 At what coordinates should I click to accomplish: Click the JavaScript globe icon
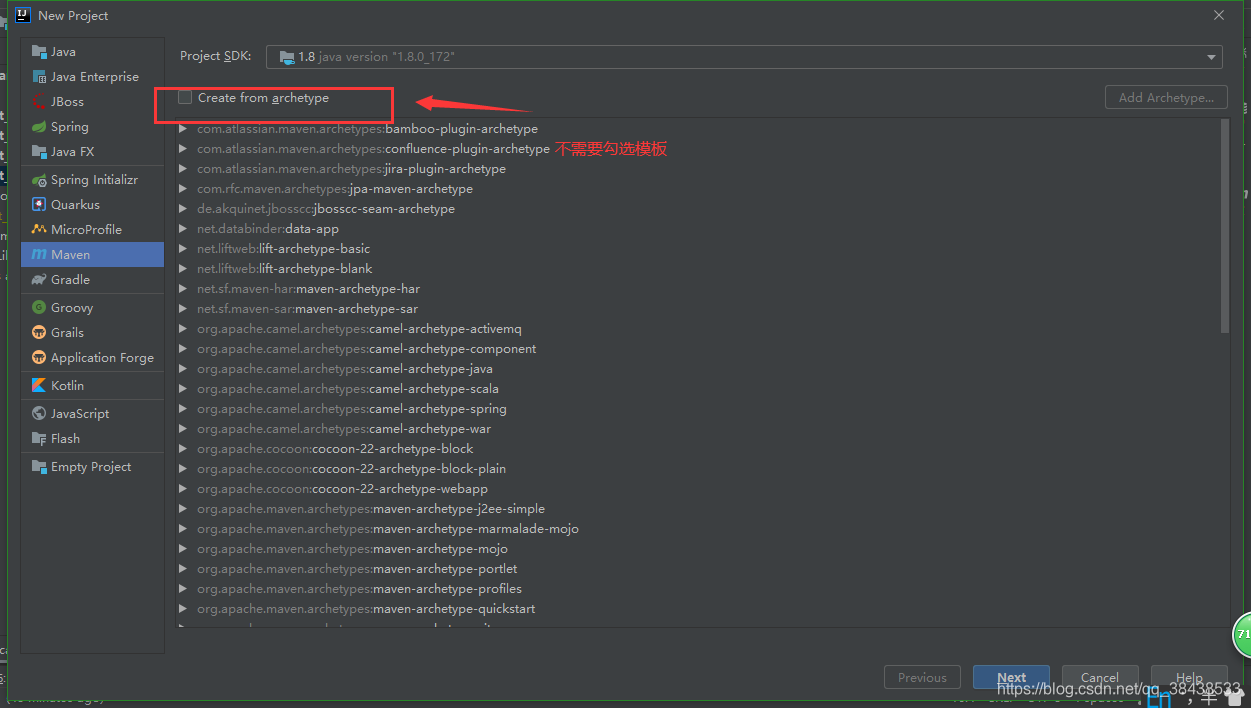coord(39,414)
